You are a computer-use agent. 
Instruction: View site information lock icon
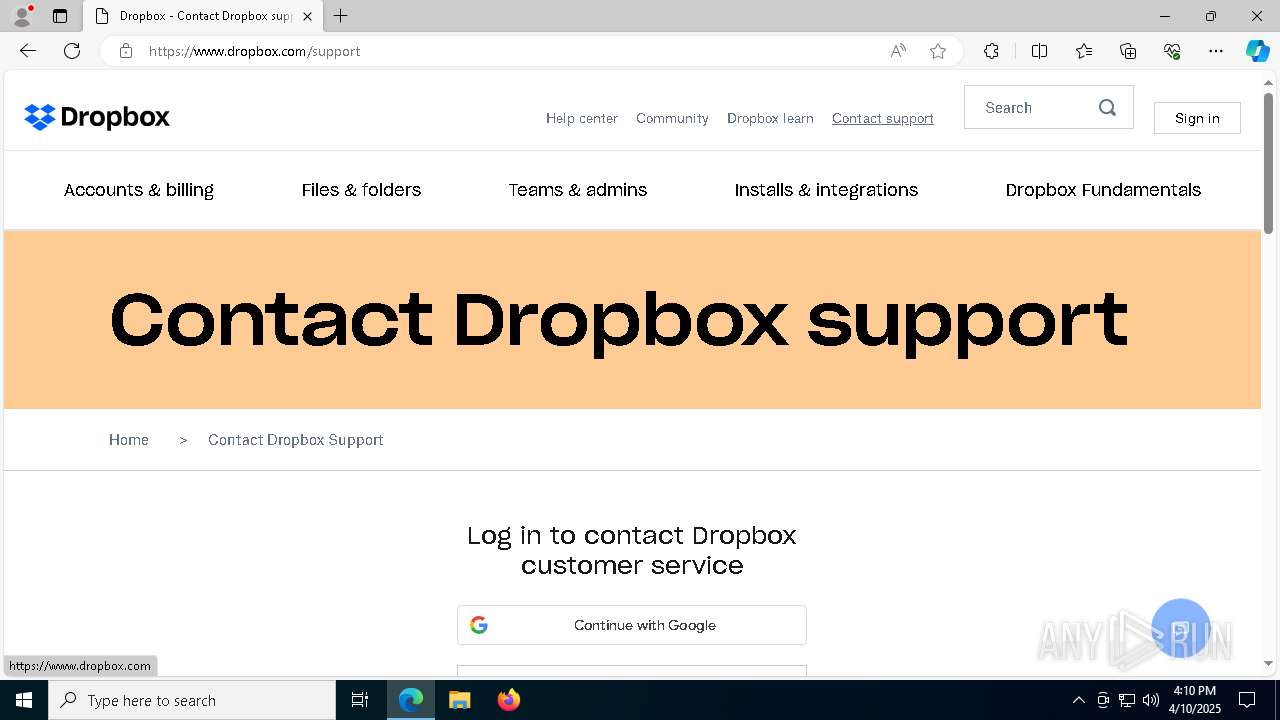126,51
